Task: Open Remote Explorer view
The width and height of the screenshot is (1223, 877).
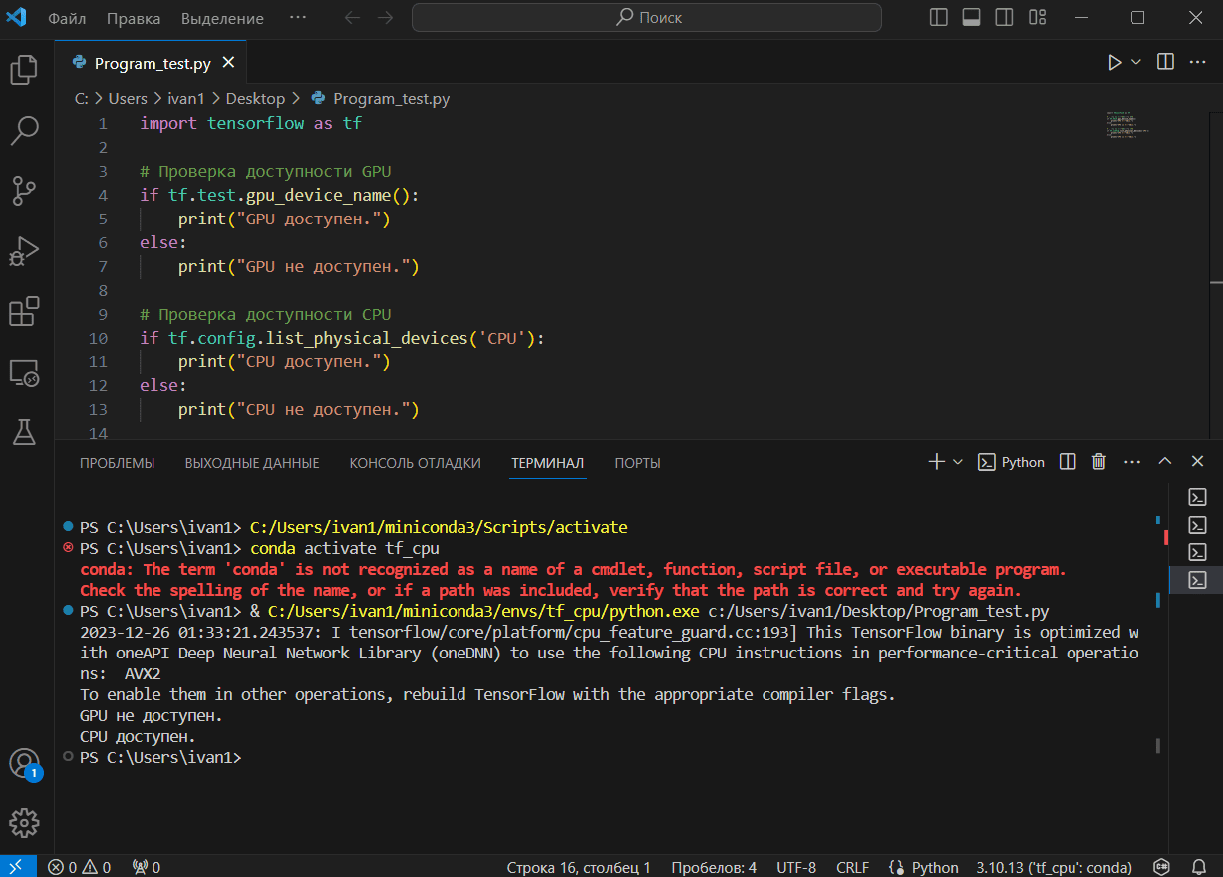Action: pos(24,373)
